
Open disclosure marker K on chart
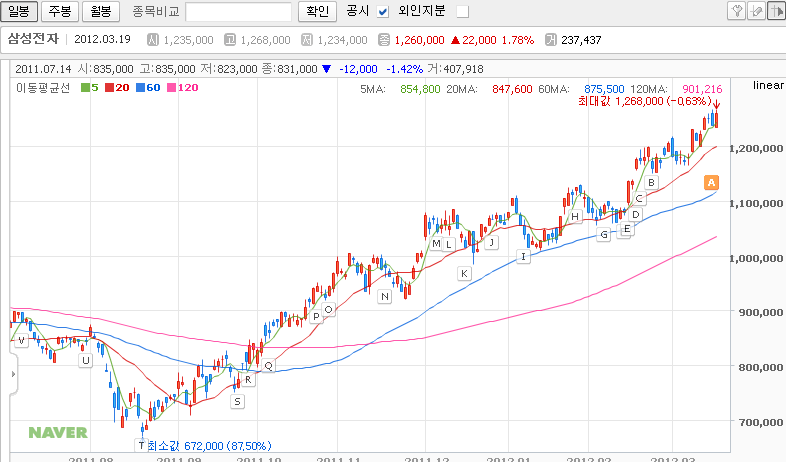coord(464,274)
